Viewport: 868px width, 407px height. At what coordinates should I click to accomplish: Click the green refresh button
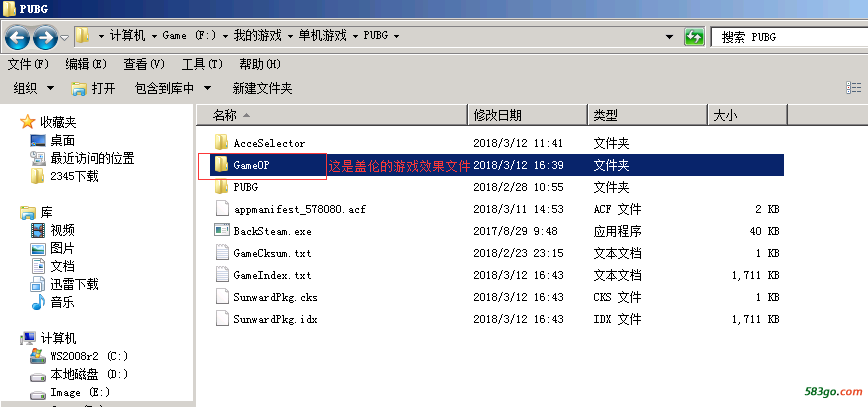pyautogui.click(x=694, y=37)
